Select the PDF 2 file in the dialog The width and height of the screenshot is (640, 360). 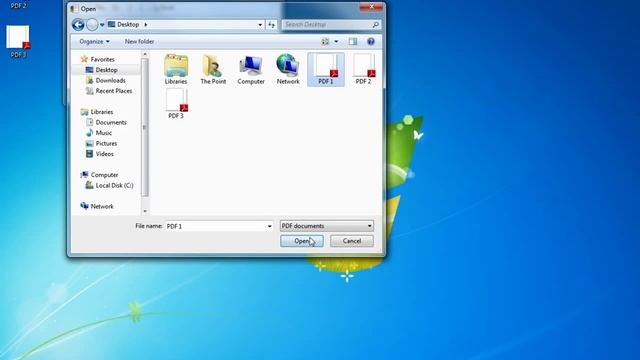coord(363,69)
